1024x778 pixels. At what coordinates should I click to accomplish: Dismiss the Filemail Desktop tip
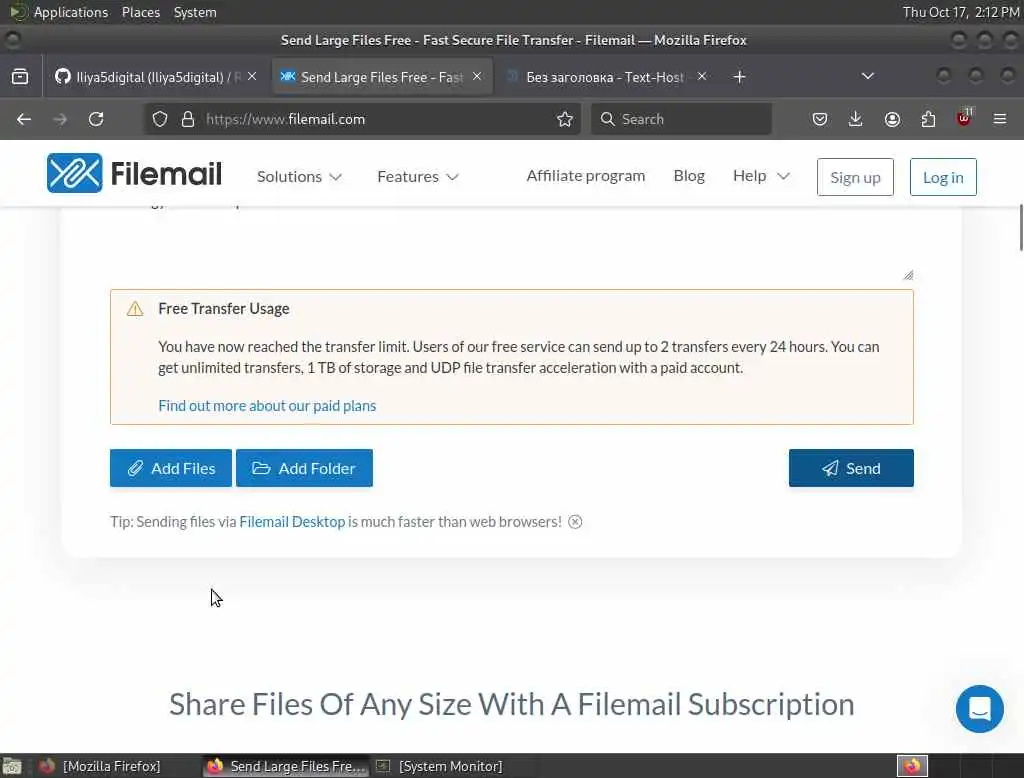click(575, 522)
